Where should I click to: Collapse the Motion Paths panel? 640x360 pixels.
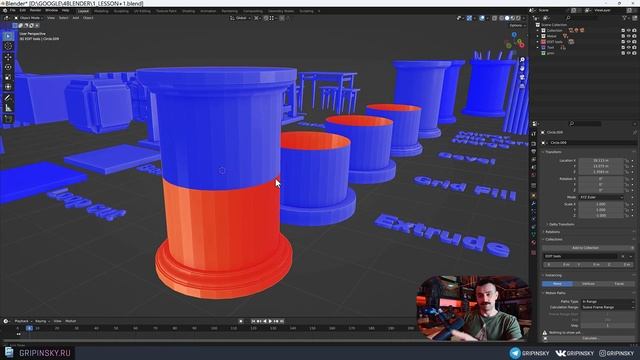(x=555, y=293)
